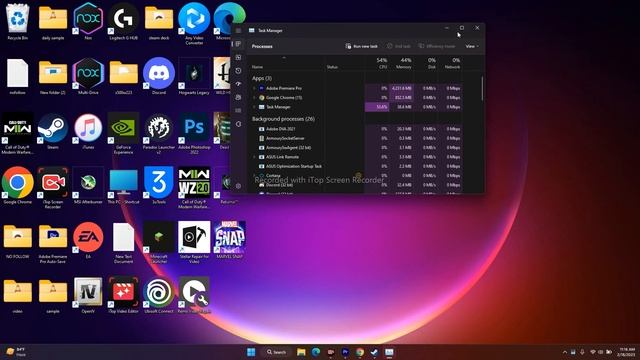Open Users page in Task Manager sidebar
The height and width of the screenshot is (360, 640).
(x=238, y=97)
